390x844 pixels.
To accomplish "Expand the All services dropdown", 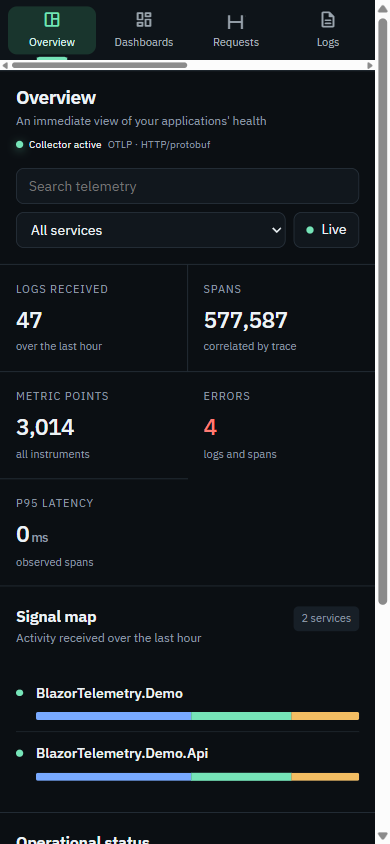I will tap(151, 230).
